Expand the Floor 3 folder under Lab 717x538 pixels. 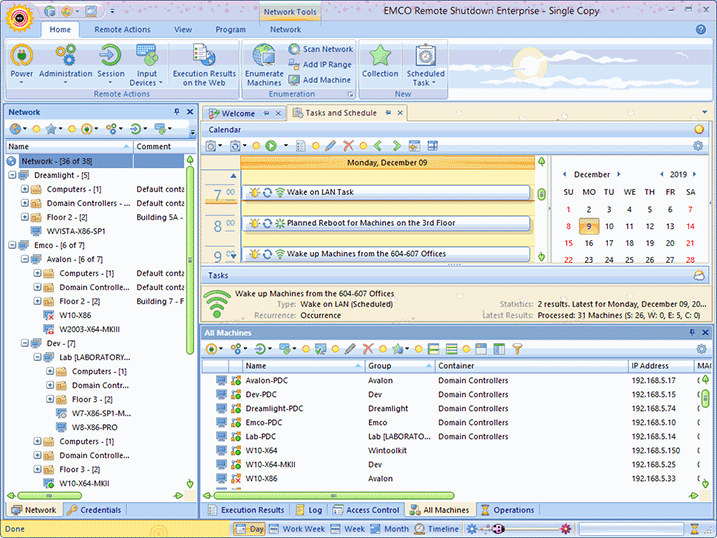point(50,399)
